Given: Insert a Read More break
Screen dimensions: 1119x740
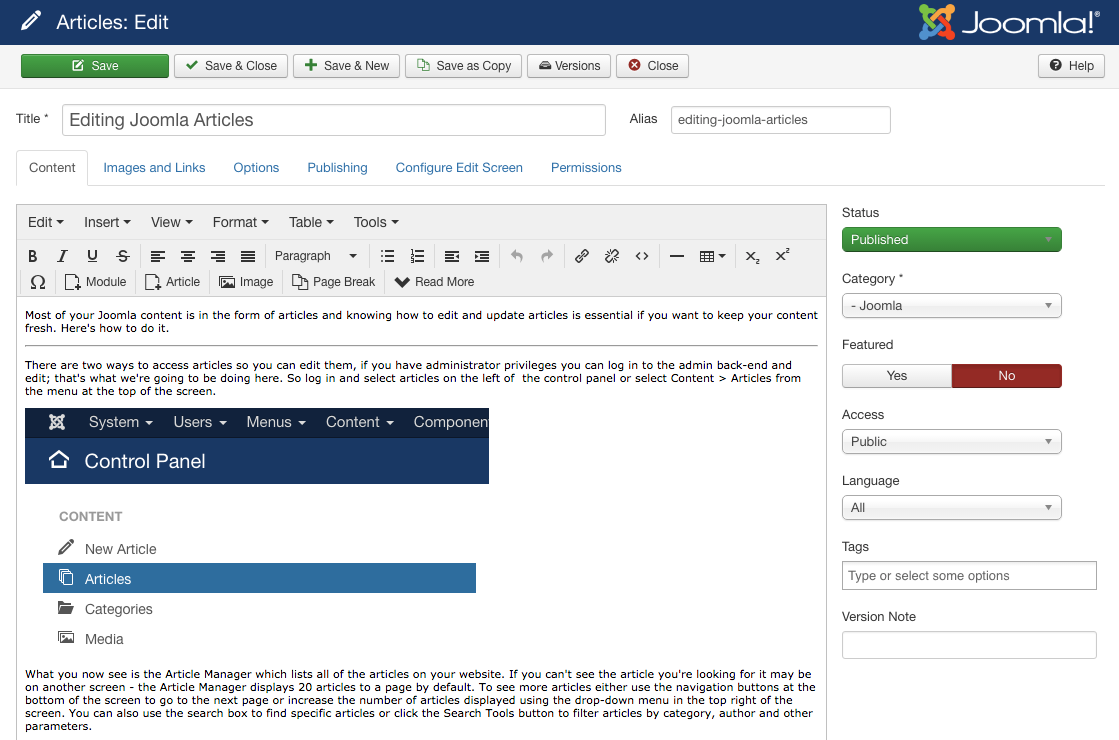Looking at the screenshot, I should [434, 282].
